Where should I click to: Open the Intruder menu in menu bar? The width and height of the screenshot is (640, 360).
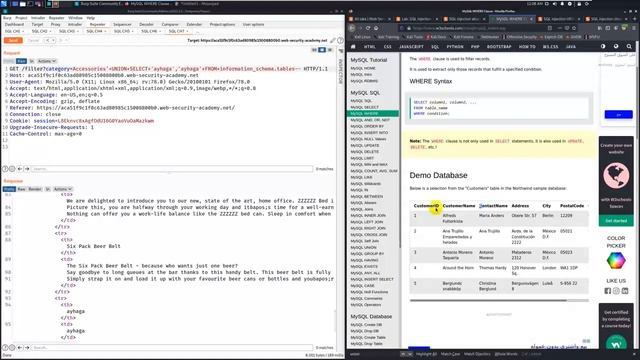pyautogui.click(x=38, y=18)
